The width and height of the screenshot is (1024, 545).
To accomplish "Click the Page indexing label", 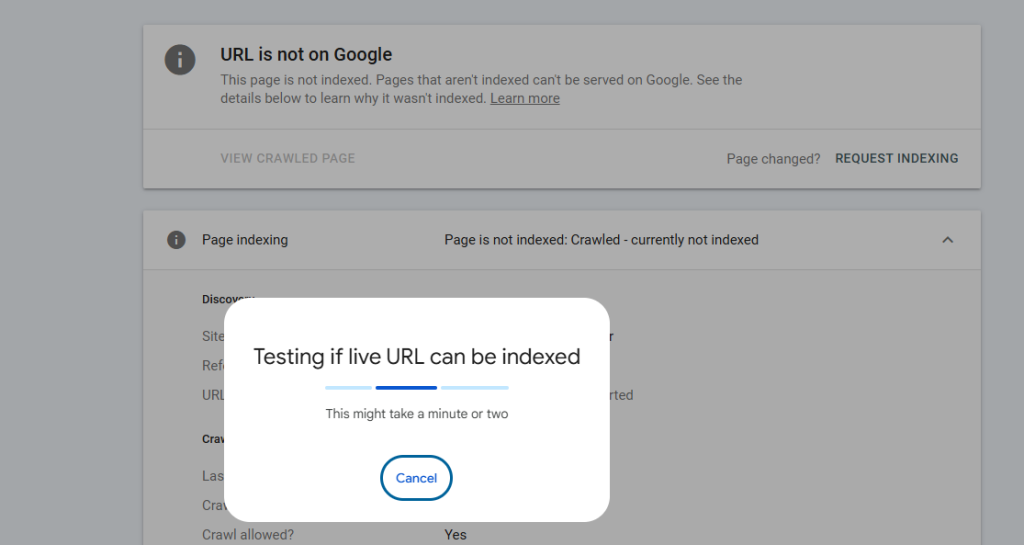I will (x=245, y=240).
